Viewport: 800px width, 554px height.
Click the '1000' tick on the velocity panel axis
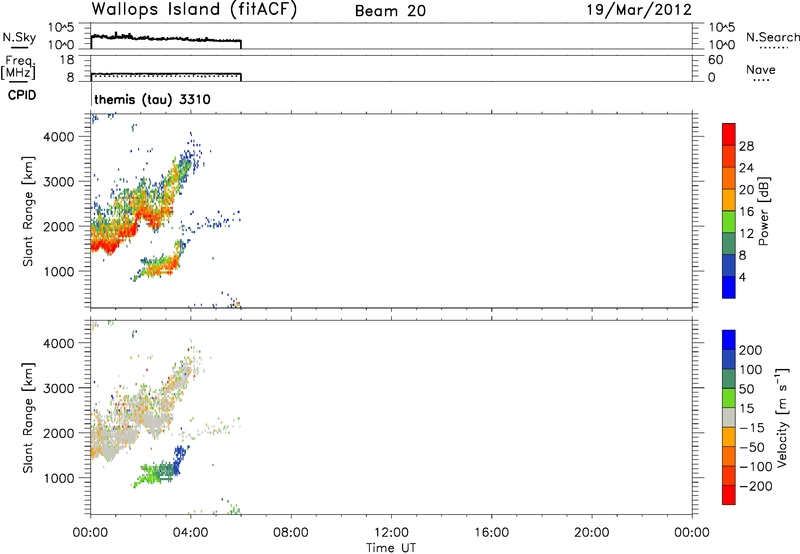(x=59, y=478)
